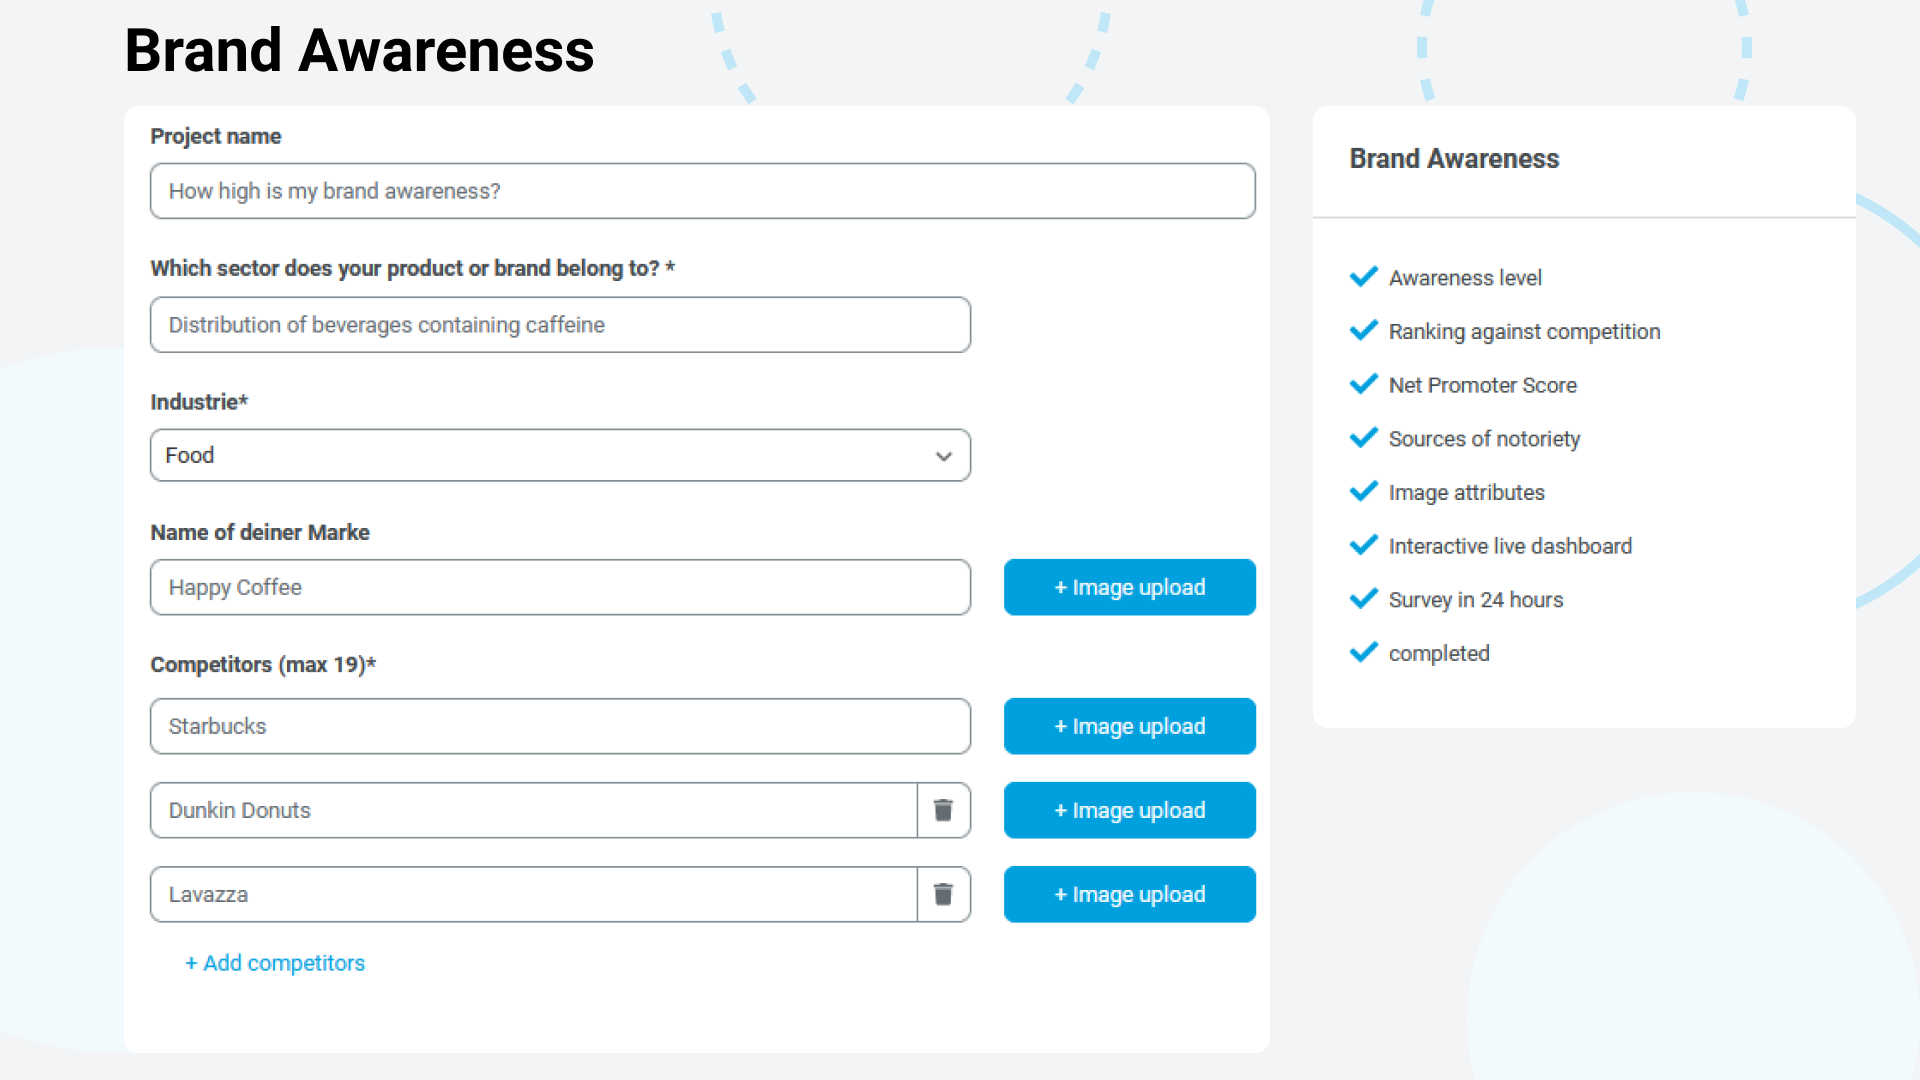1920x1080 pixels.
Task: Click Image upload next to Starbucks
Action: [1129, 726]
